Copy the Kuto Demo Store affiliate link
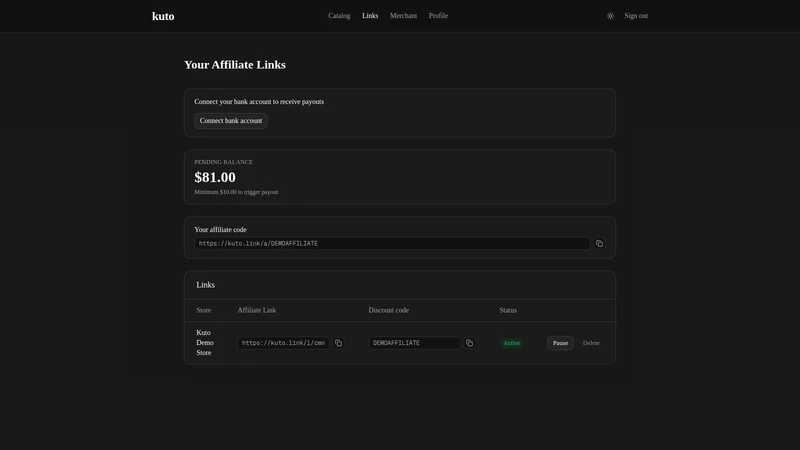This screenshot has height=450, width=800. 338,343
